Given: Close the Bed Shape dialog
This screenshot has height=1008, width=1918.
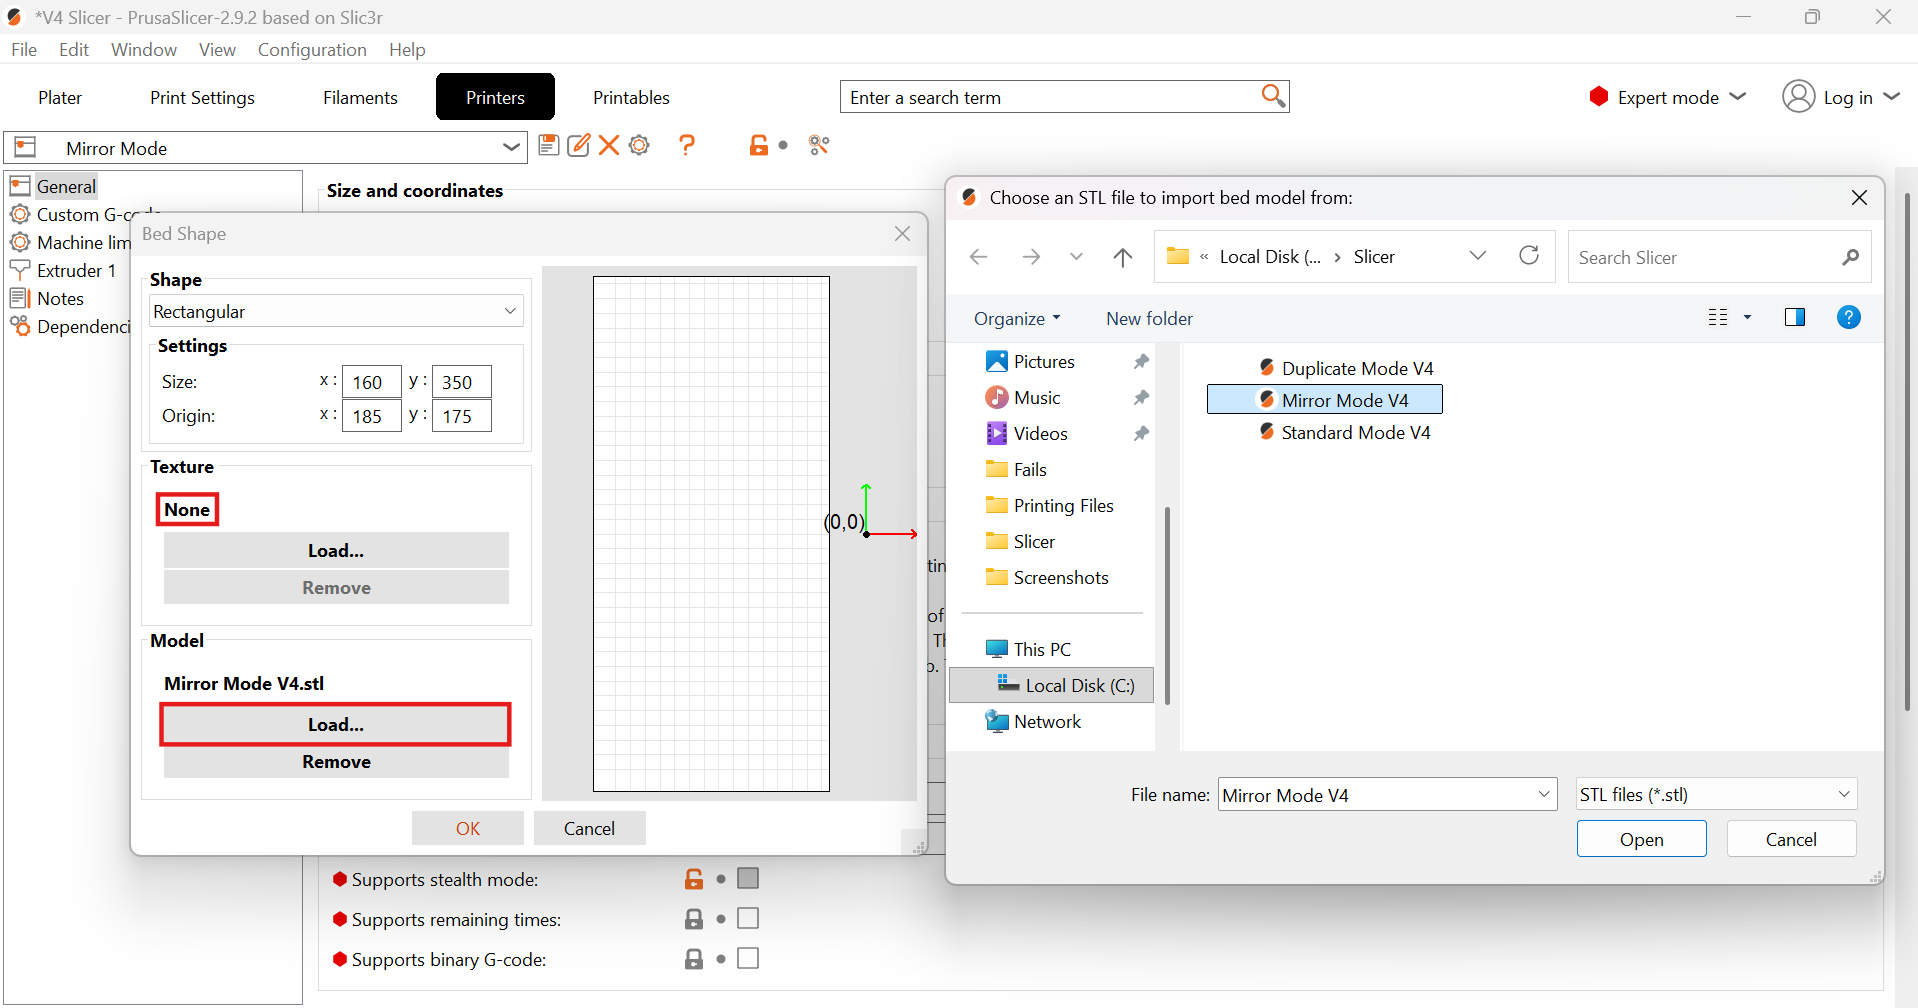Looking at the screenshot, I should [x=902, y=233].
